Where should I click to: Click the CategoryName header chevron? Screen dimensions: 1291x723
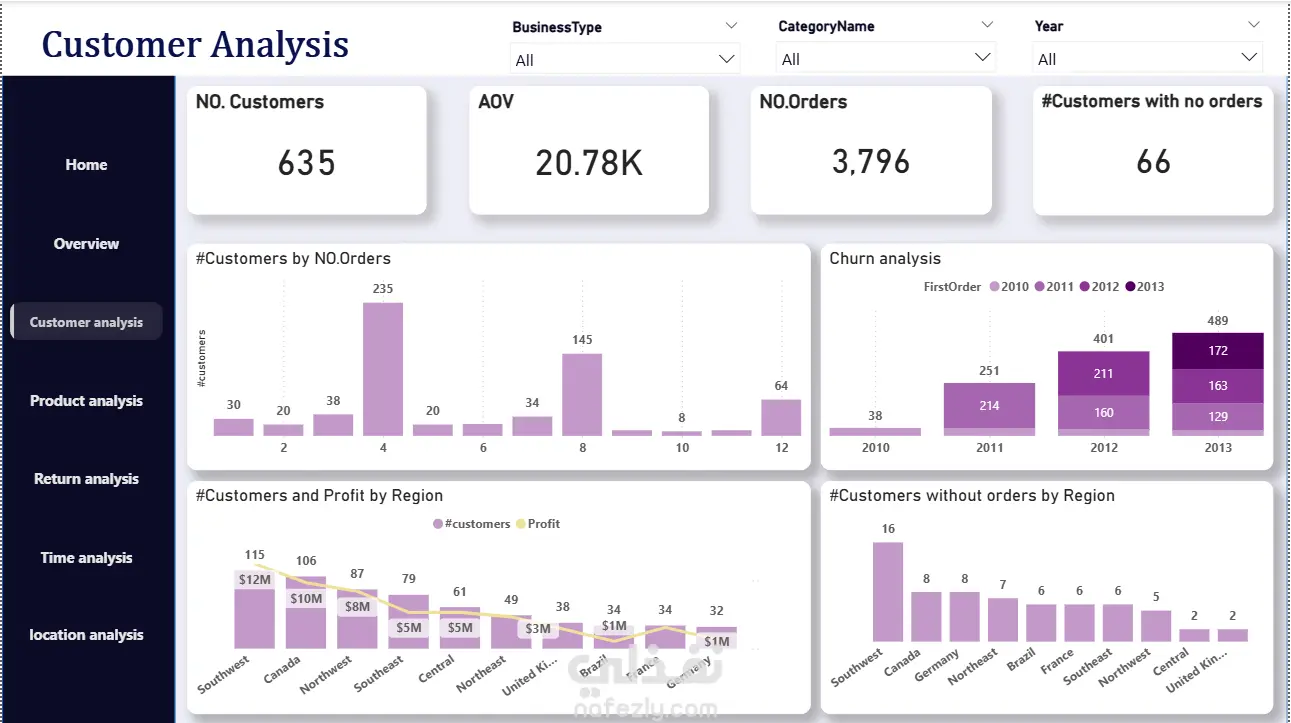pyautogui.click(x=987, y=25)
